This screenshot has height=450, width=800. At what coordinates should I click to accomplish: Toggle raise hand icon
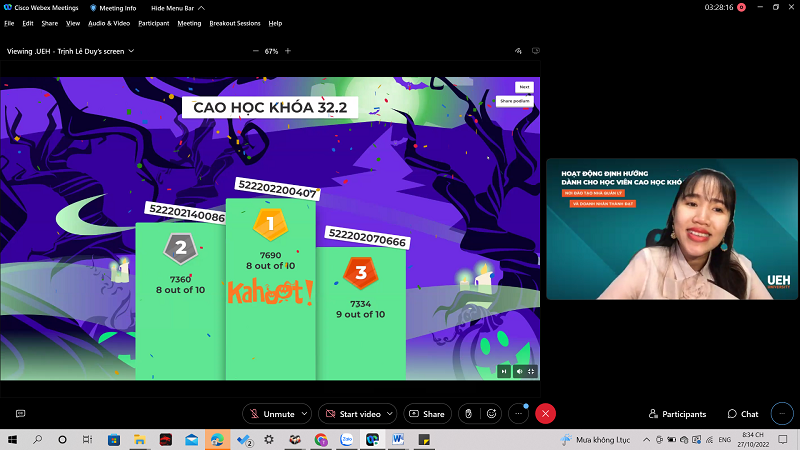468,414
